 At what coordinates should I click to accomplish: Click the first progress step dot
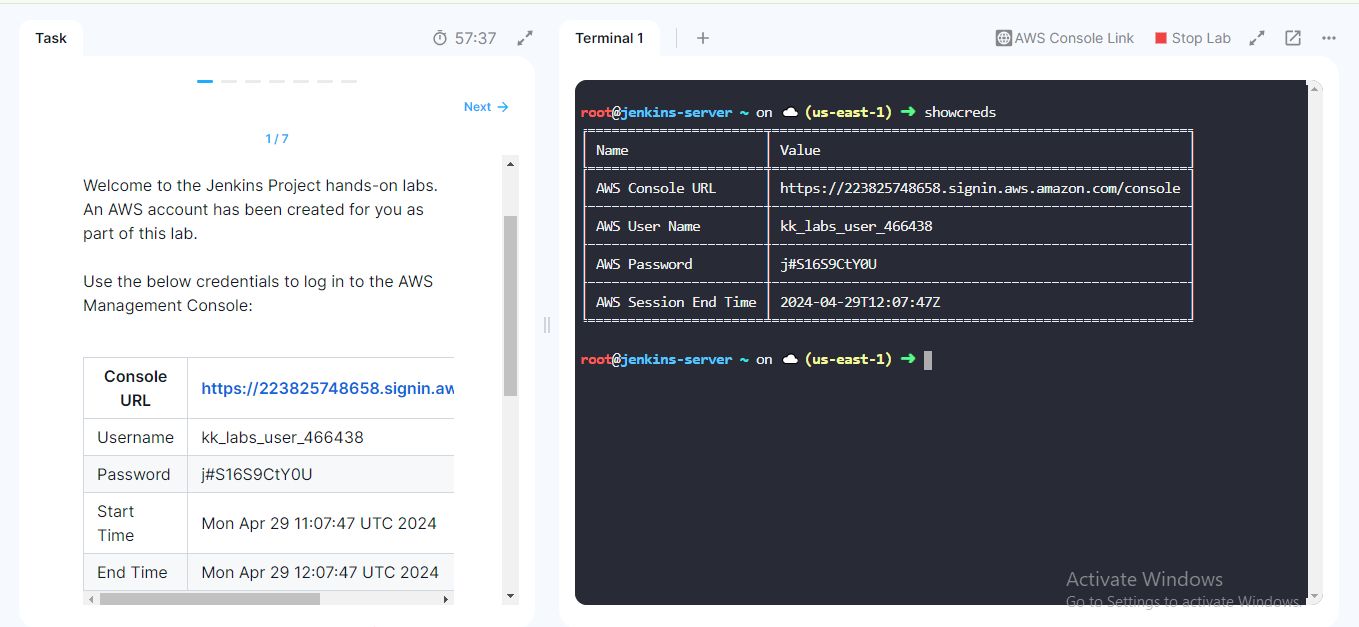point(205,81)
